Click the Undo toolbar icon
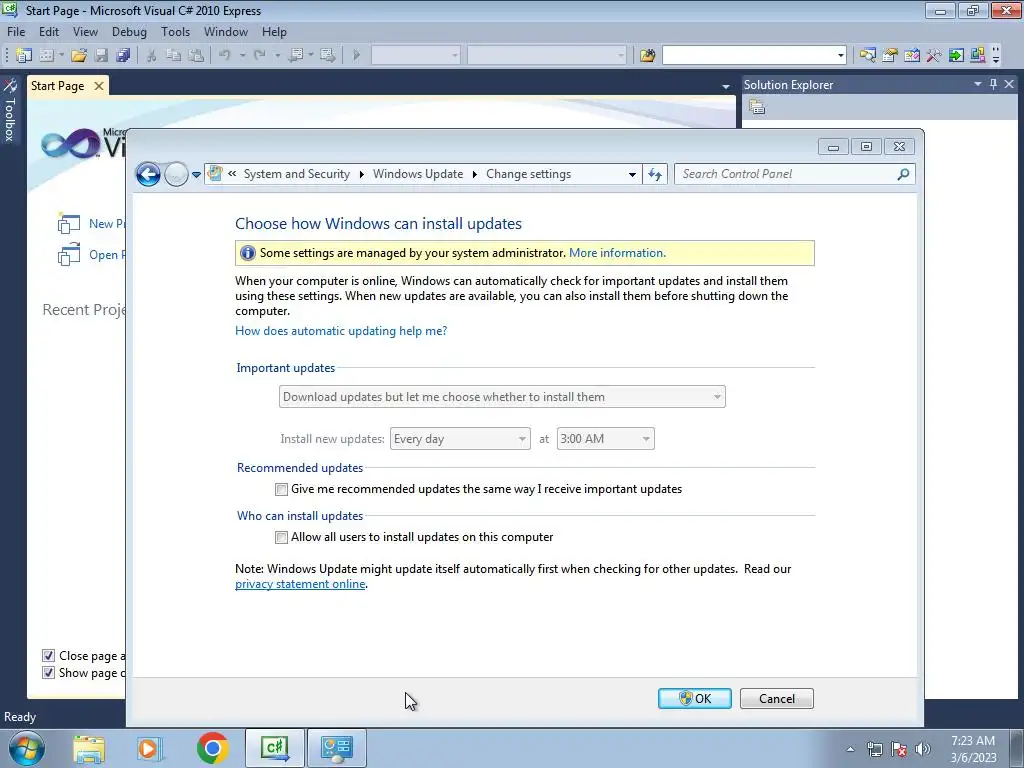Image resolution: width=1024 pixels, height=768 pixels. 225,56
